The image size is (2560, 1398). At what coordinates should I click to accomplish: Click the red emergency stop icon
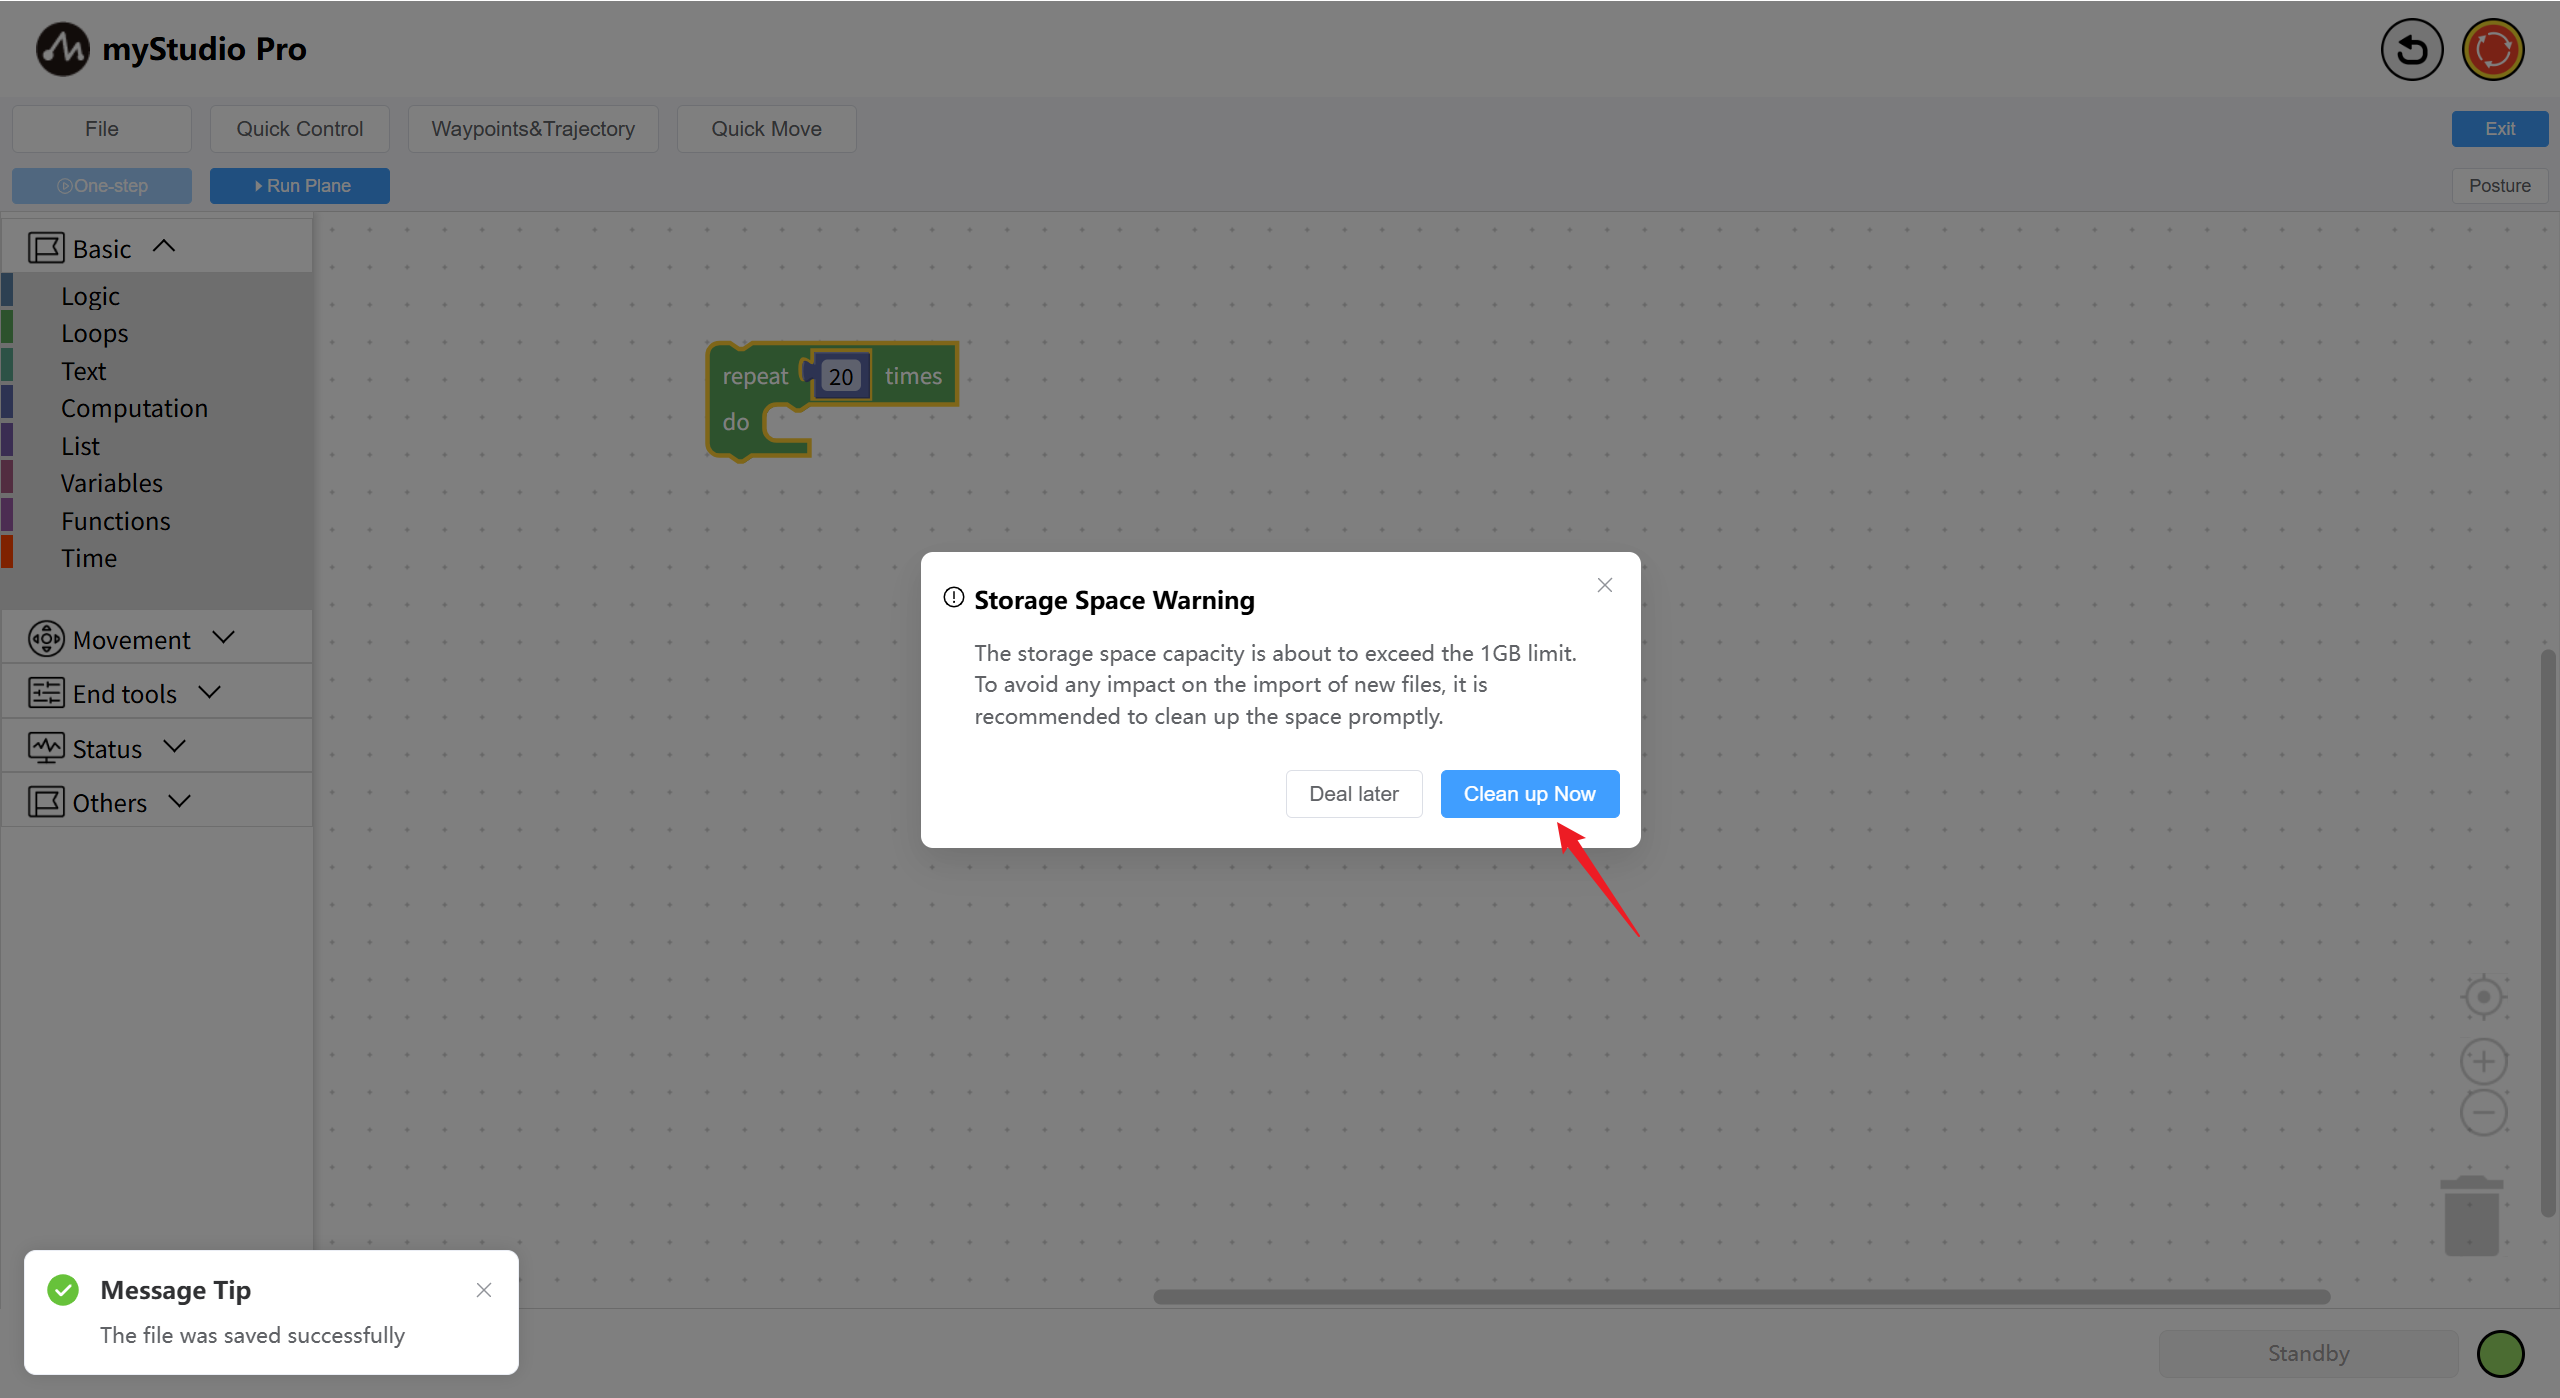2493,49
